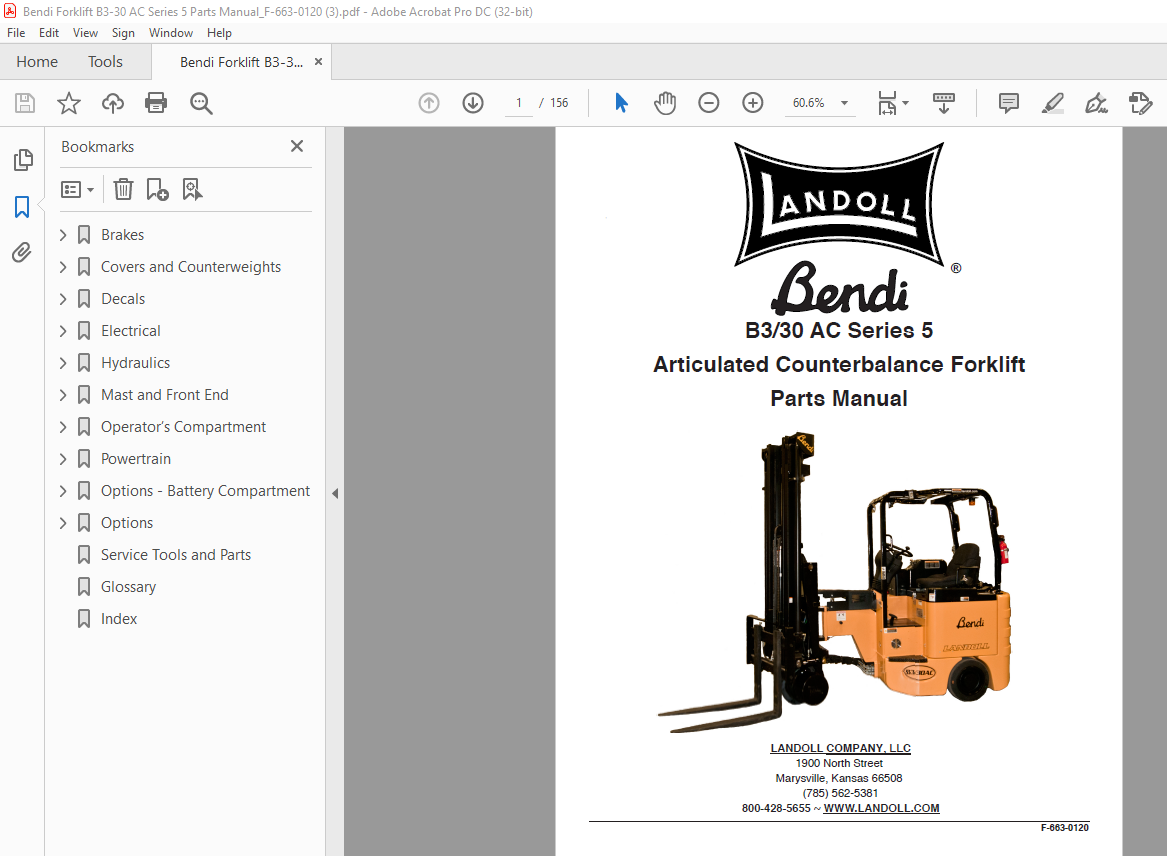Viewport: 1167px width, 856px height.
Task: Open the Hydraulics bookmark label
Action: tap(135, 363)
